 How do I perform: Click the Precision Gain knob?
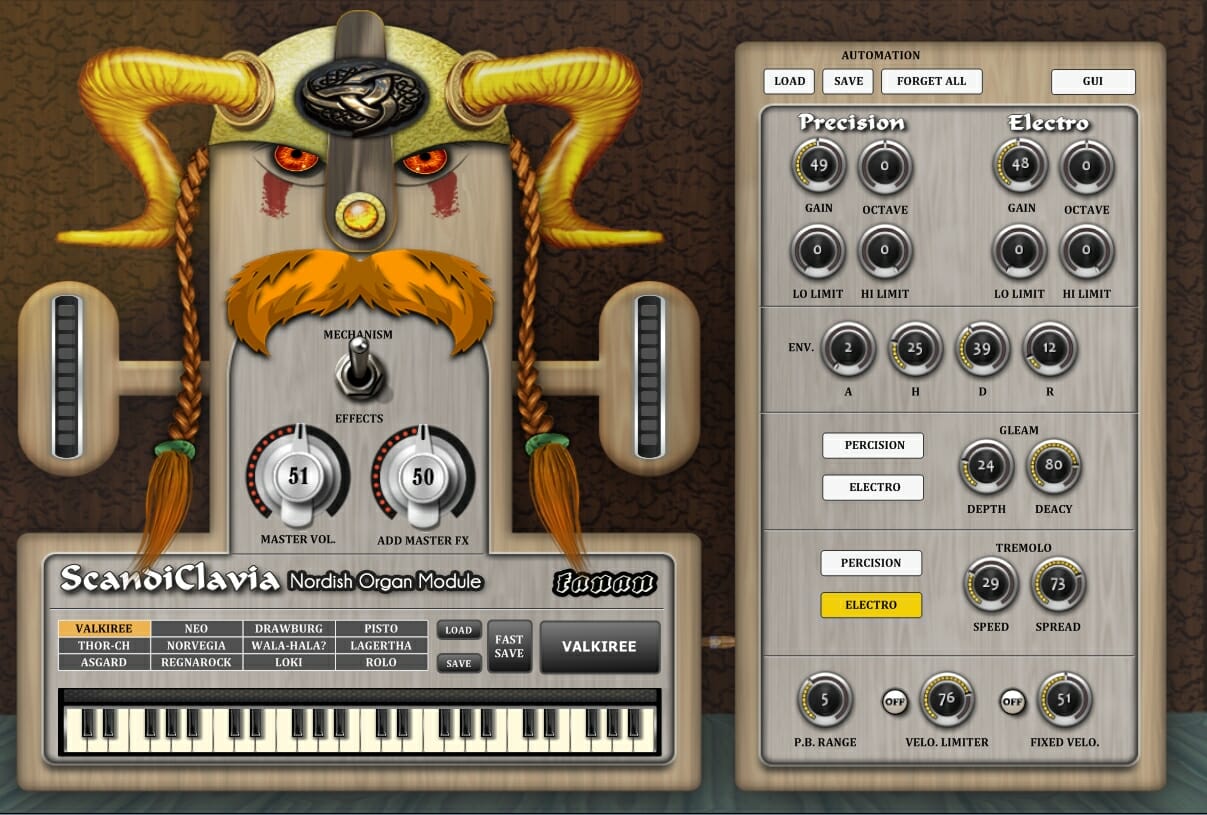pos(819,166)
